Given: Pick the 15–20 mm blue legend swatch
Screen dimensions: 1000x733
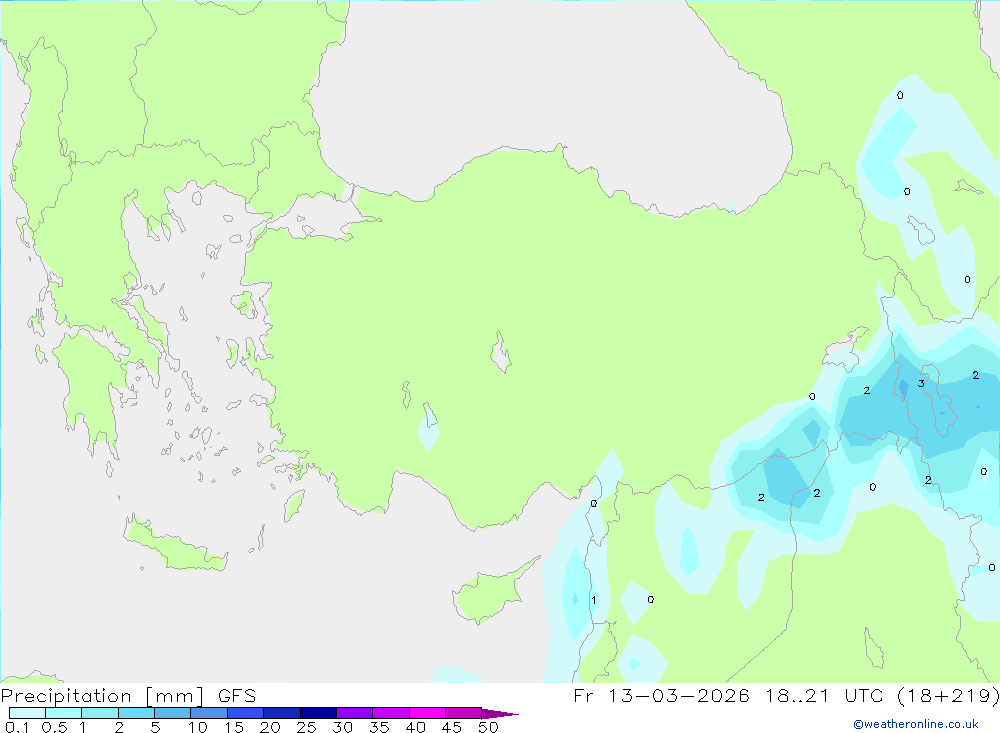Looking at the screenshot, I should point(246,713).
